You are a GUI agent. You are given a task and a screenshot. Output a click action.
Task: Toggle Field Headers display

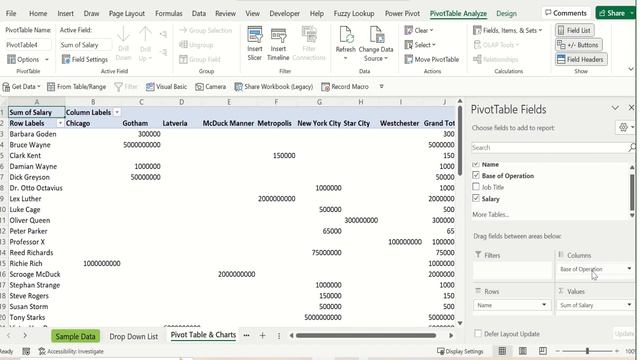tap(581, 59)
